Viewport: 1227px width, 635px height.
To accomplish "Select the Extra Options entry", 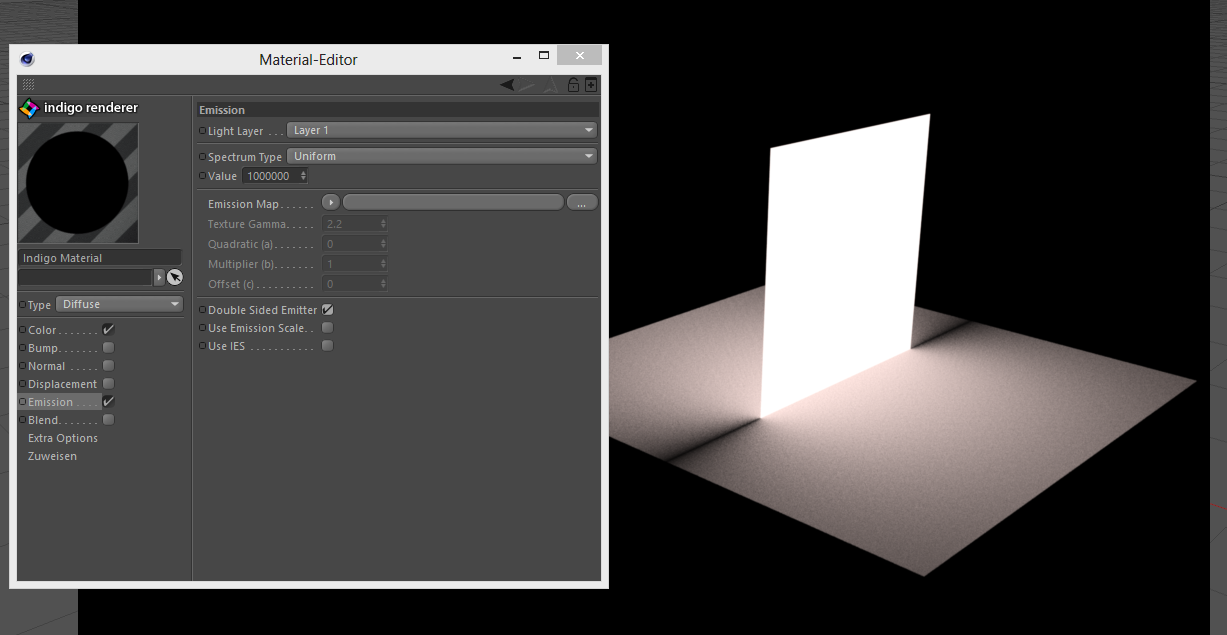I will click(x=63, y=438).
